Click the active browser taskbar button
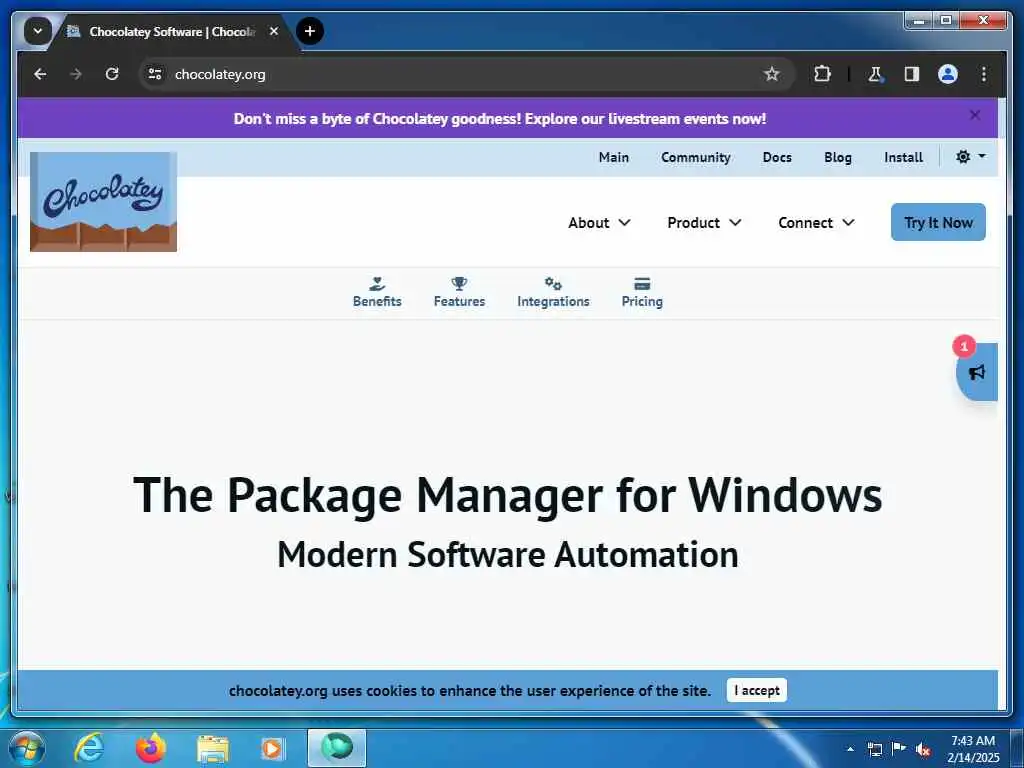Screen dimensions: 1024x768 pos(337,748)
